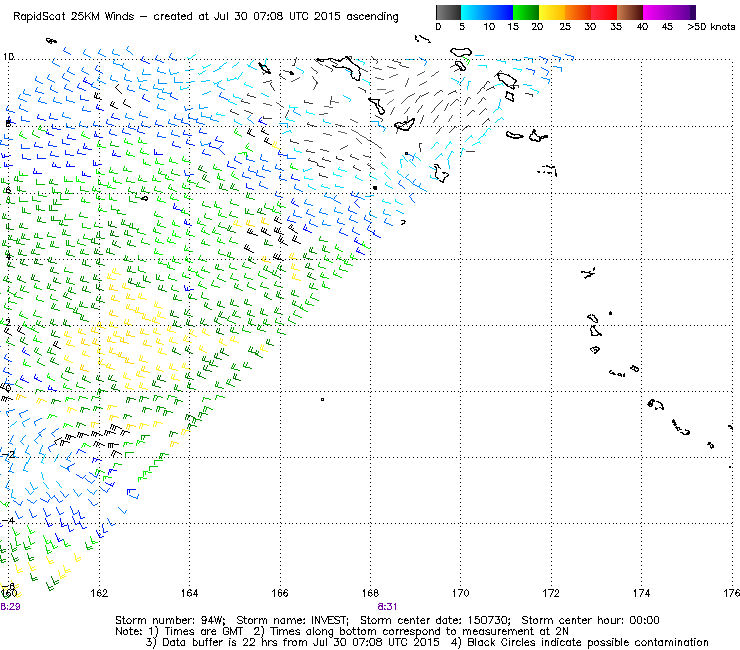Image resolution: width=740 pixels, height=650 pixels.
Task: Click the chart title 'RapidScat 25KM Winds'
Action: [75, 17]
